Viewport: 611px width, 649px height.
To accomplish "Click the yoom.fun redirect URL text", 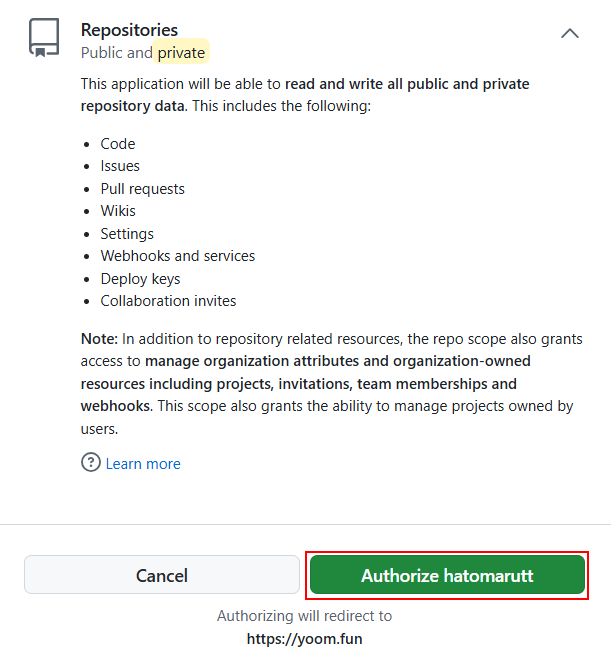I will (x=304, y=638).
